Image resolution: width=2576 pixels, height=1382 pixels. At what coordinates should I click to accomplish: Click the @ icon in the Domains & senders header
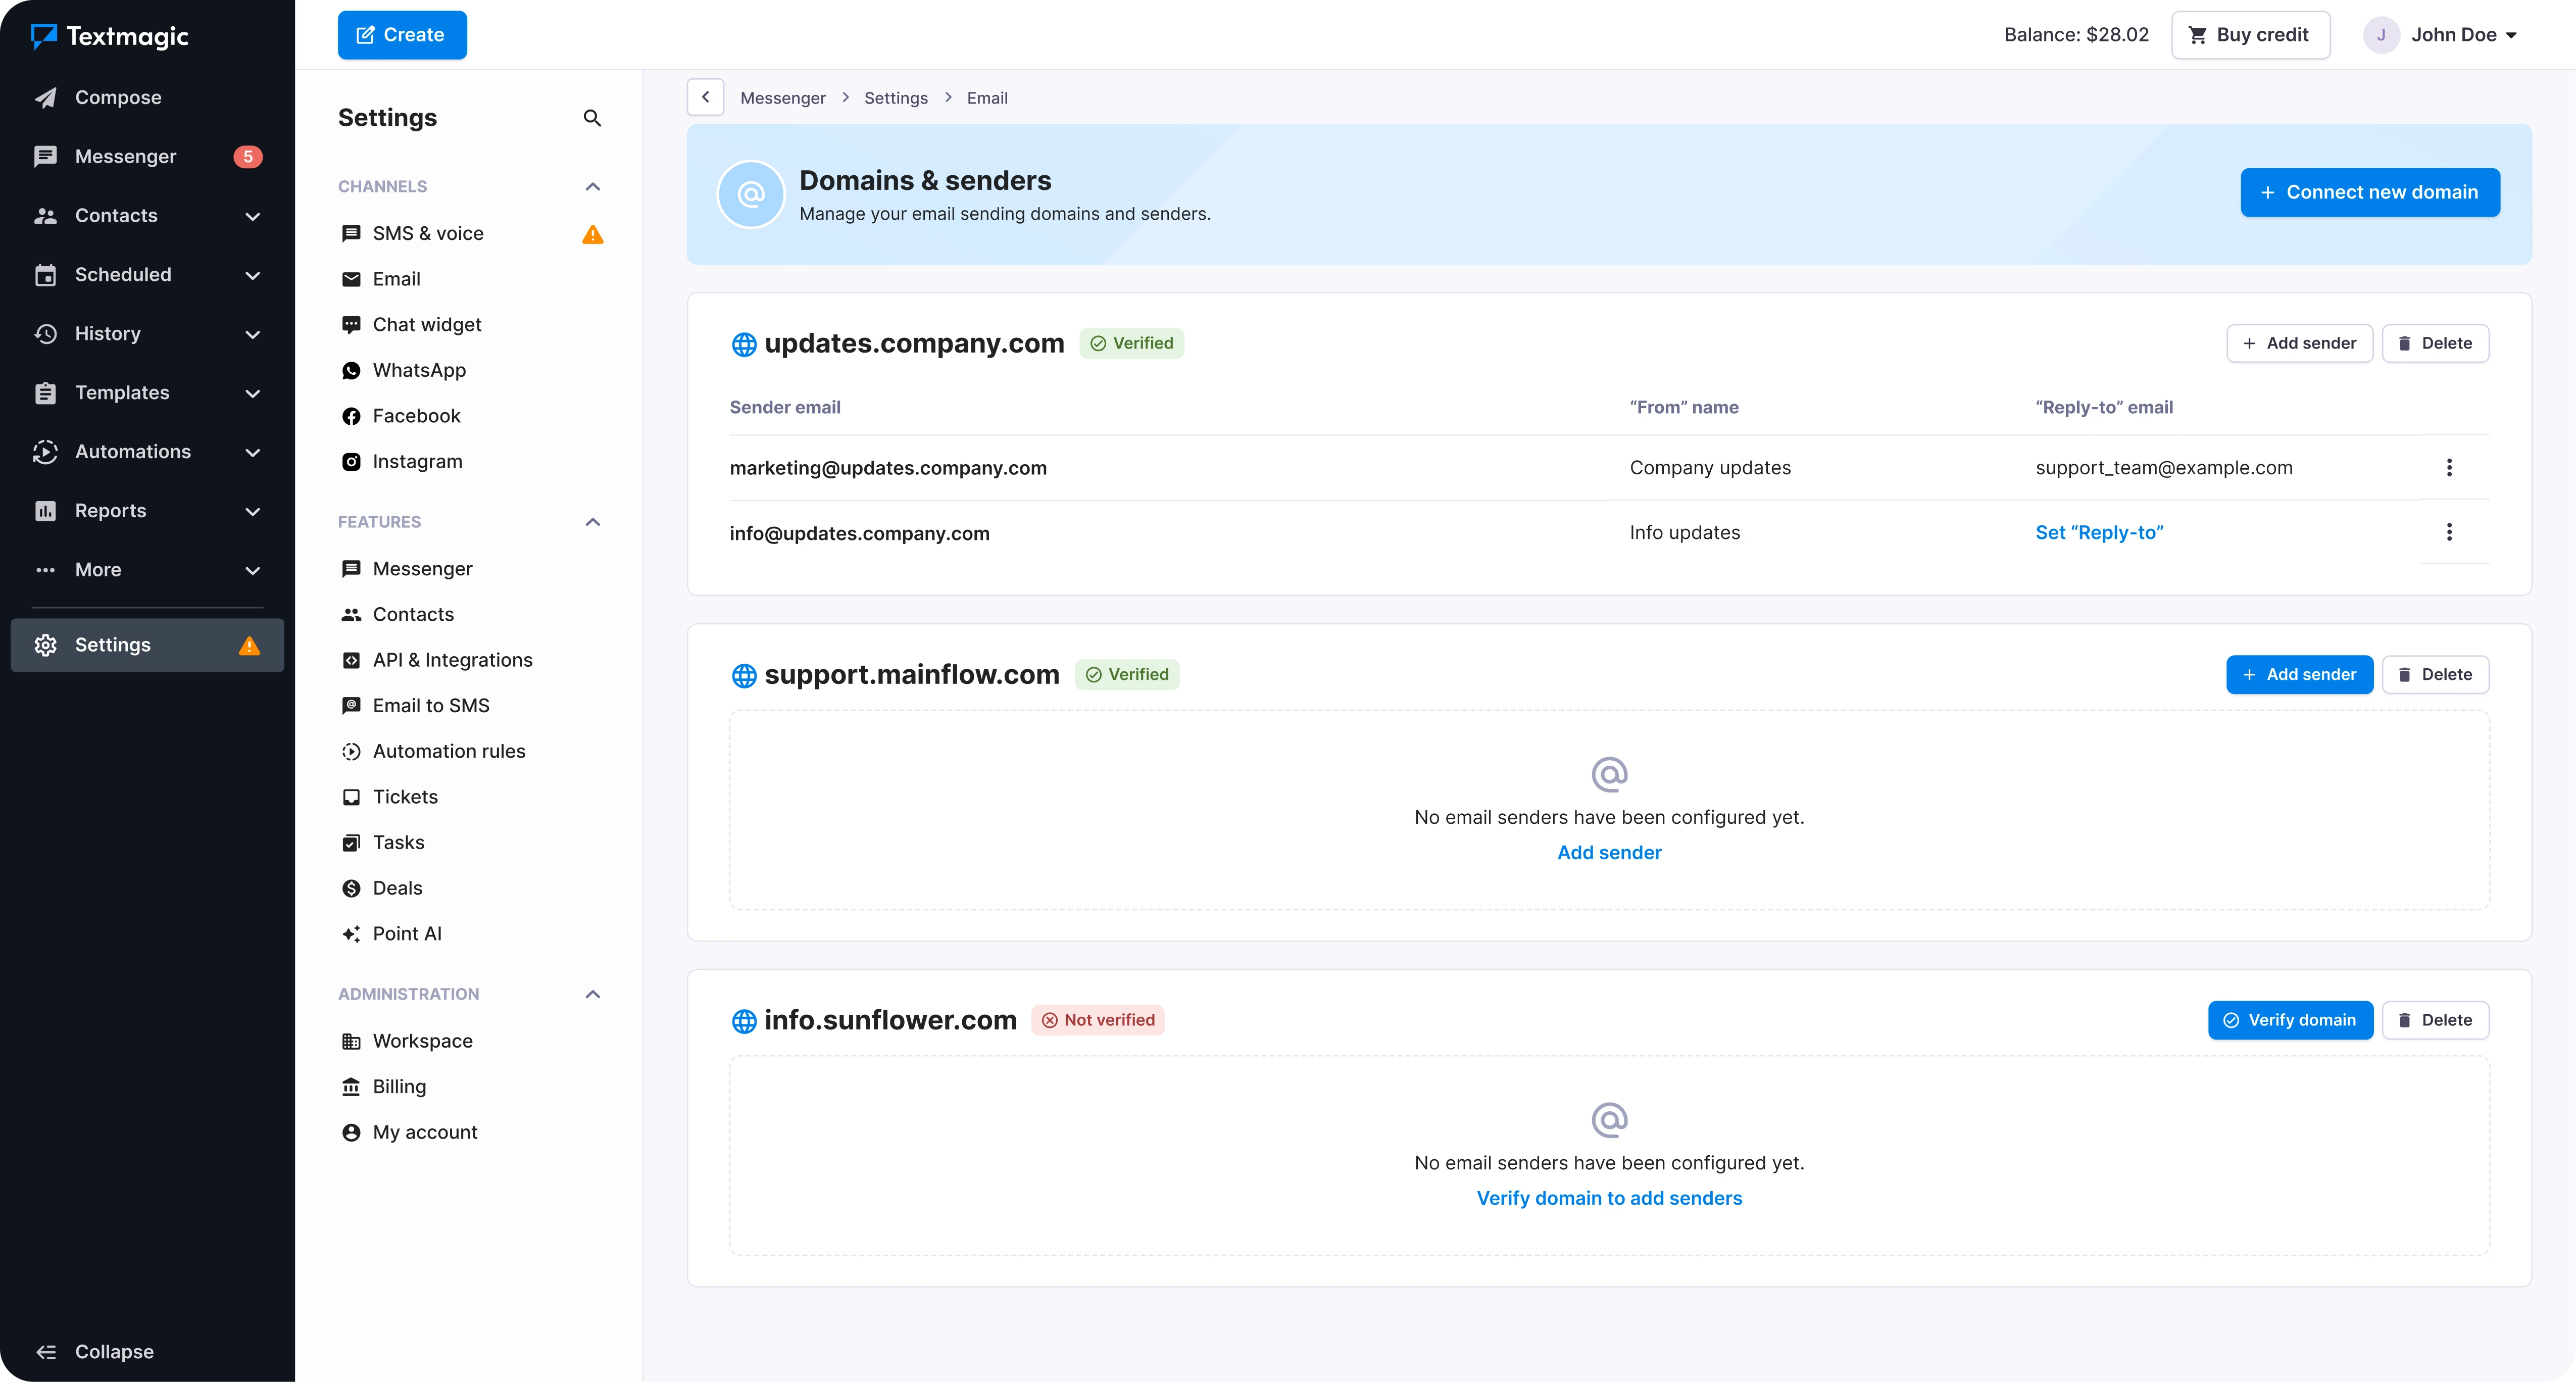pos(751,194)
